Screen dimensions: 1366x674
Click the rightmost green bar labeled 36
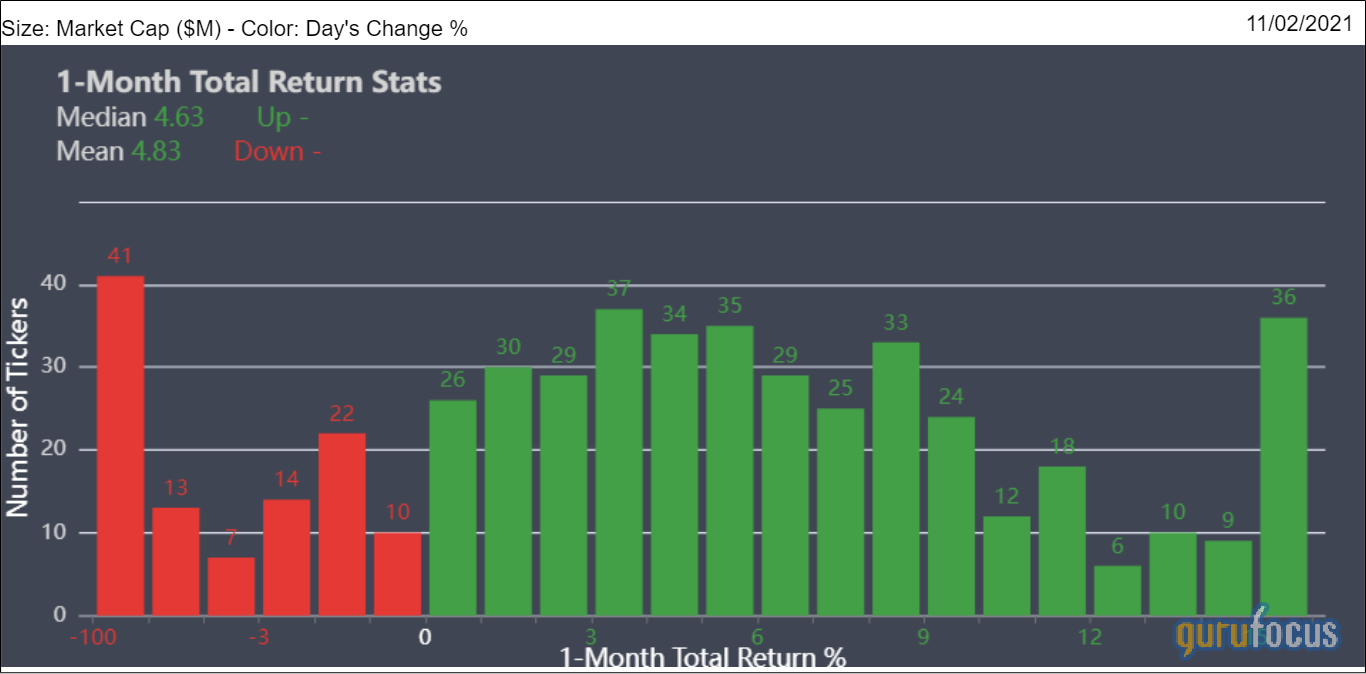[1283, 466]
